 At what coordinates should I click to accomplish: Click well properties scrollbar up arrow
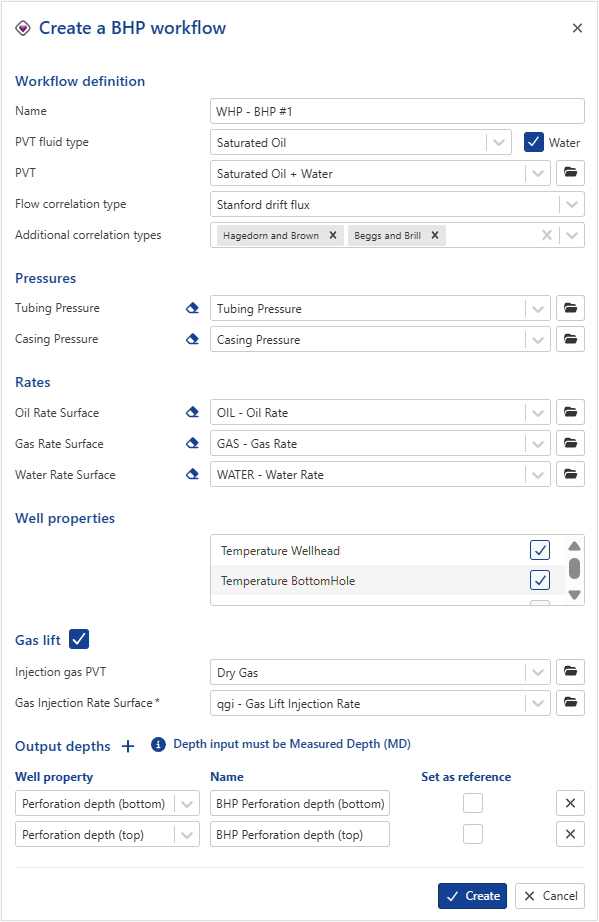pyautogui.click(x=575, y=546)
